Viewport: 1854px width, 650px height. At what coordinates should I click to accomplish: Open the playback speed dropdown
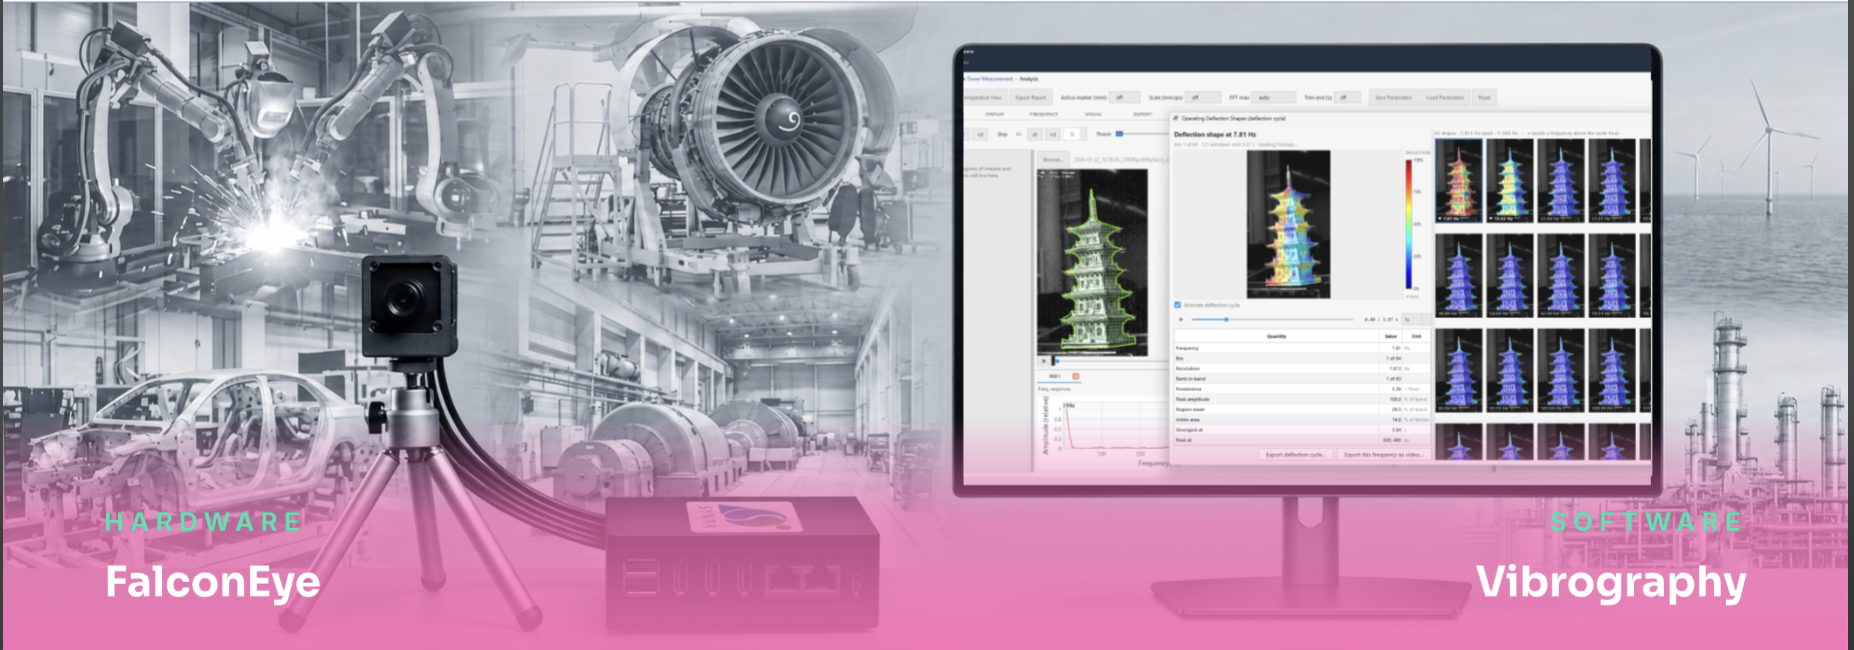click(x=1417, y=319)
